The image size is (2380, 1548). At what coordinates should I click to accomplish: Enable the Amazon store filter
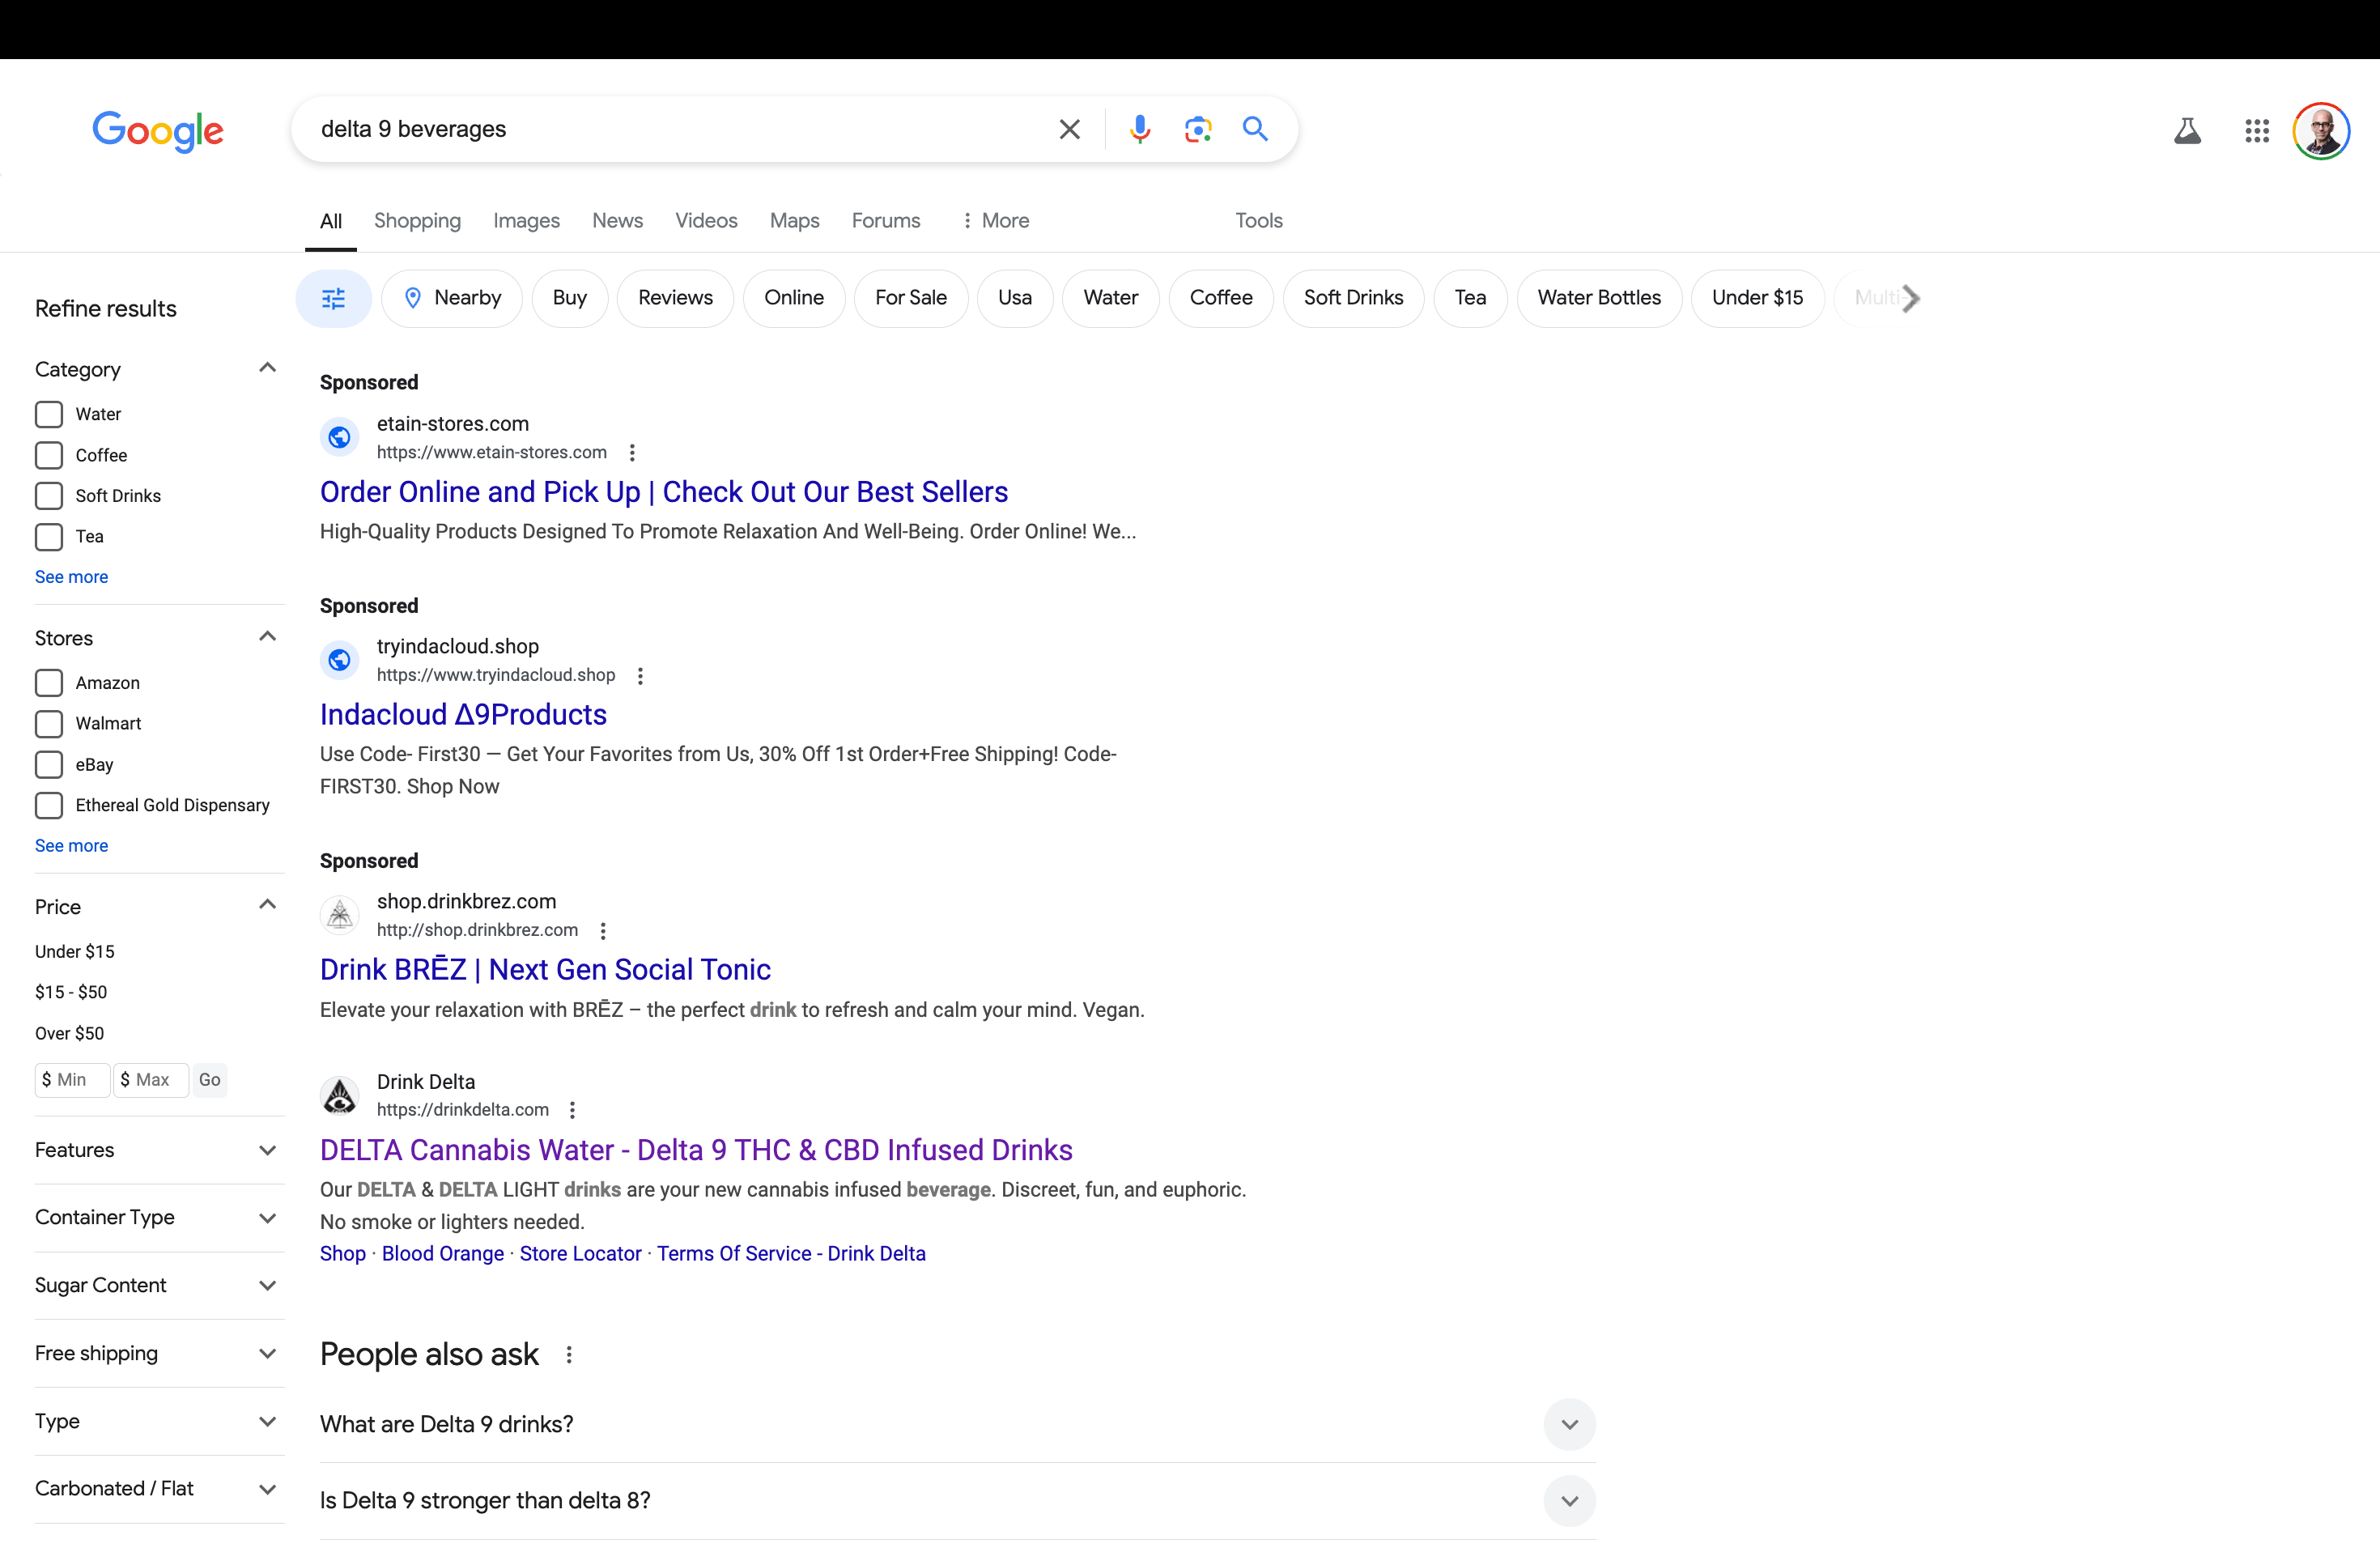pyautogui.click(x=49, y=683)
